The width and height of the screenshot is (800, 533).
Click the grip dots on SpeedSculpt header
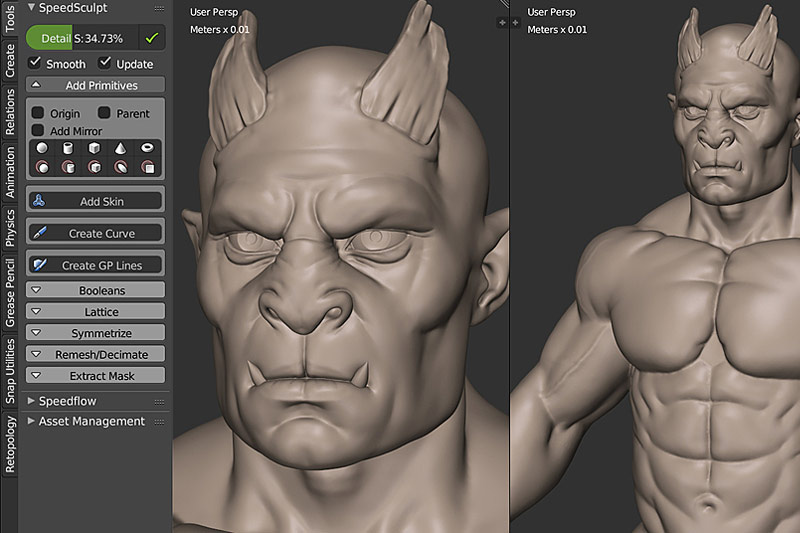pyautogui.click(x=159, y=9)
